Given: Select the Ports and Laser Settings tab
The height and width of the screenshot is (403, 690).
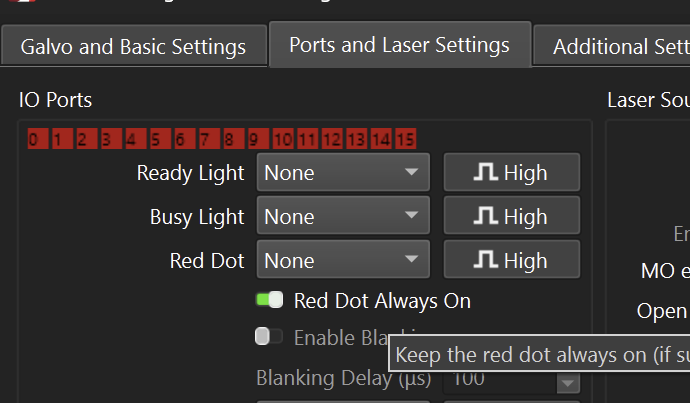Looking at the screenshot, I should pyautogui.click(x=399, y=45).
